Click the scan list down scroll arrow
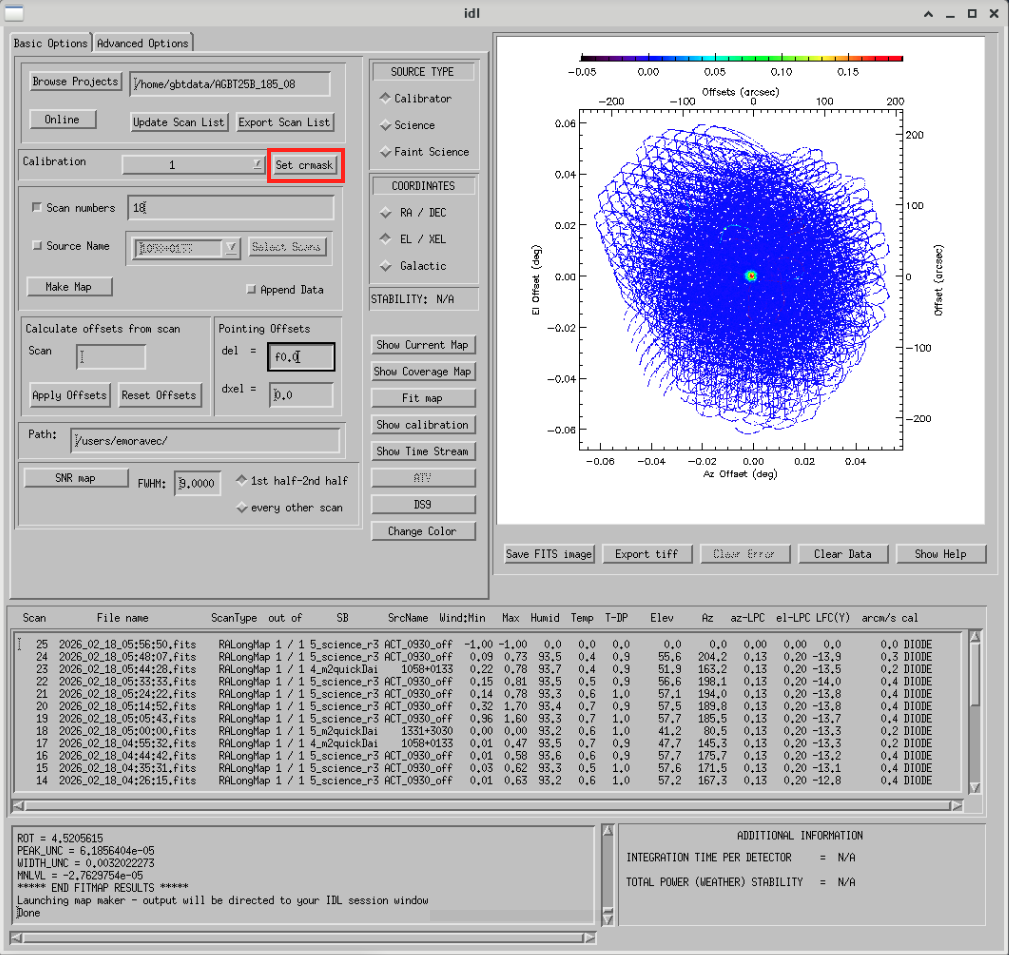Image resolution: width=1009 pixels, height=955 pixels. pyautogui.click(x=975, y=788)
